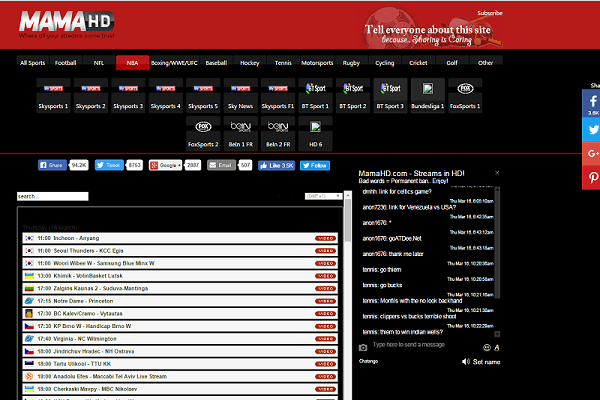Viewport: 600px width, 400px height.
Task: Open the Bundesliga 1 channel
Action: (x=428, y=96)
